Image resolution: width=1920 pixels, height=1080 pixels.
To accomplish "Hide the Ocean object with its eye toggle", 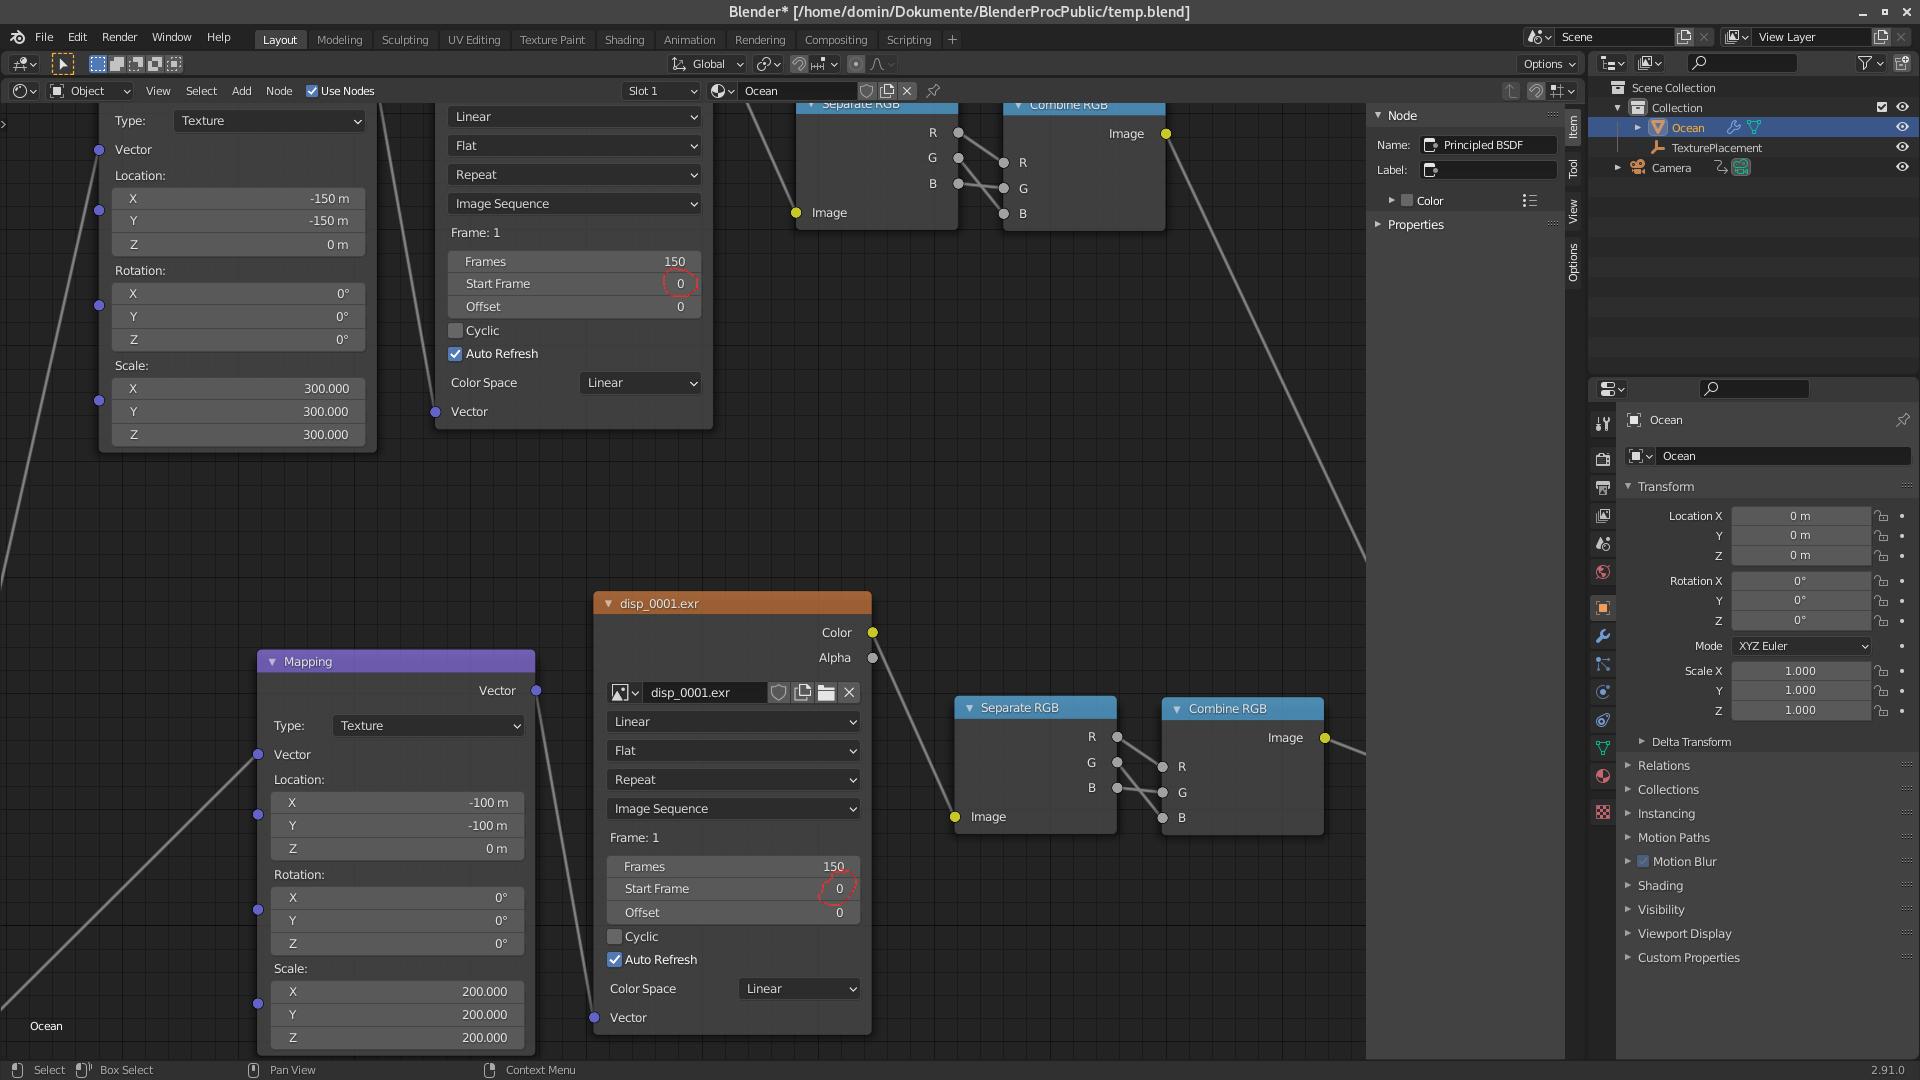I will (1903, 127).
